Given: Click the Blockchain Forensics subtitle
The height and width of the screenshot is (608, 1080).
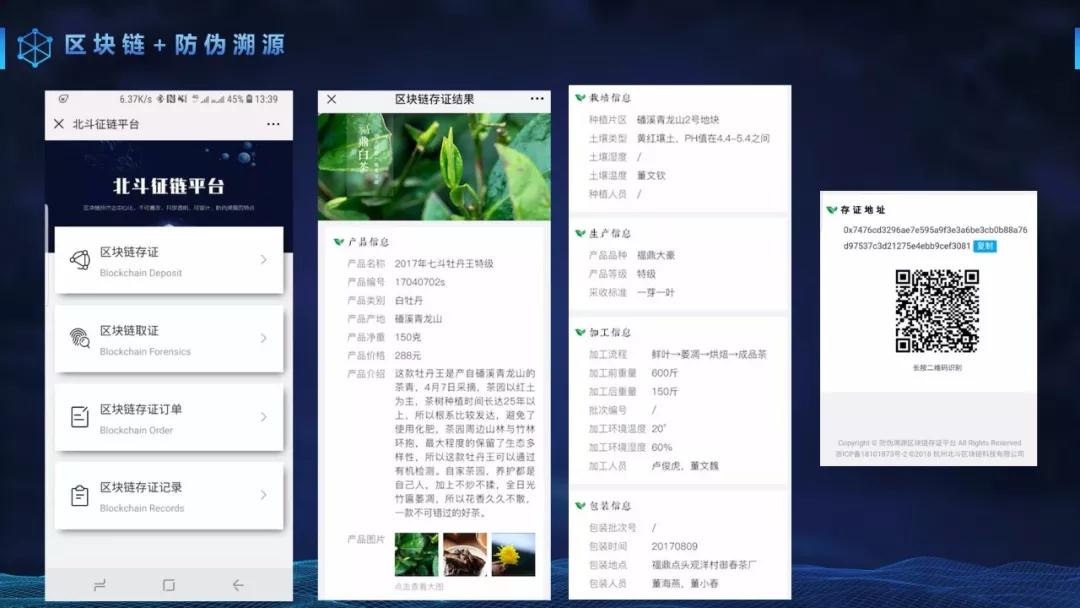Looking at the screenshot, I should [145, 351].
